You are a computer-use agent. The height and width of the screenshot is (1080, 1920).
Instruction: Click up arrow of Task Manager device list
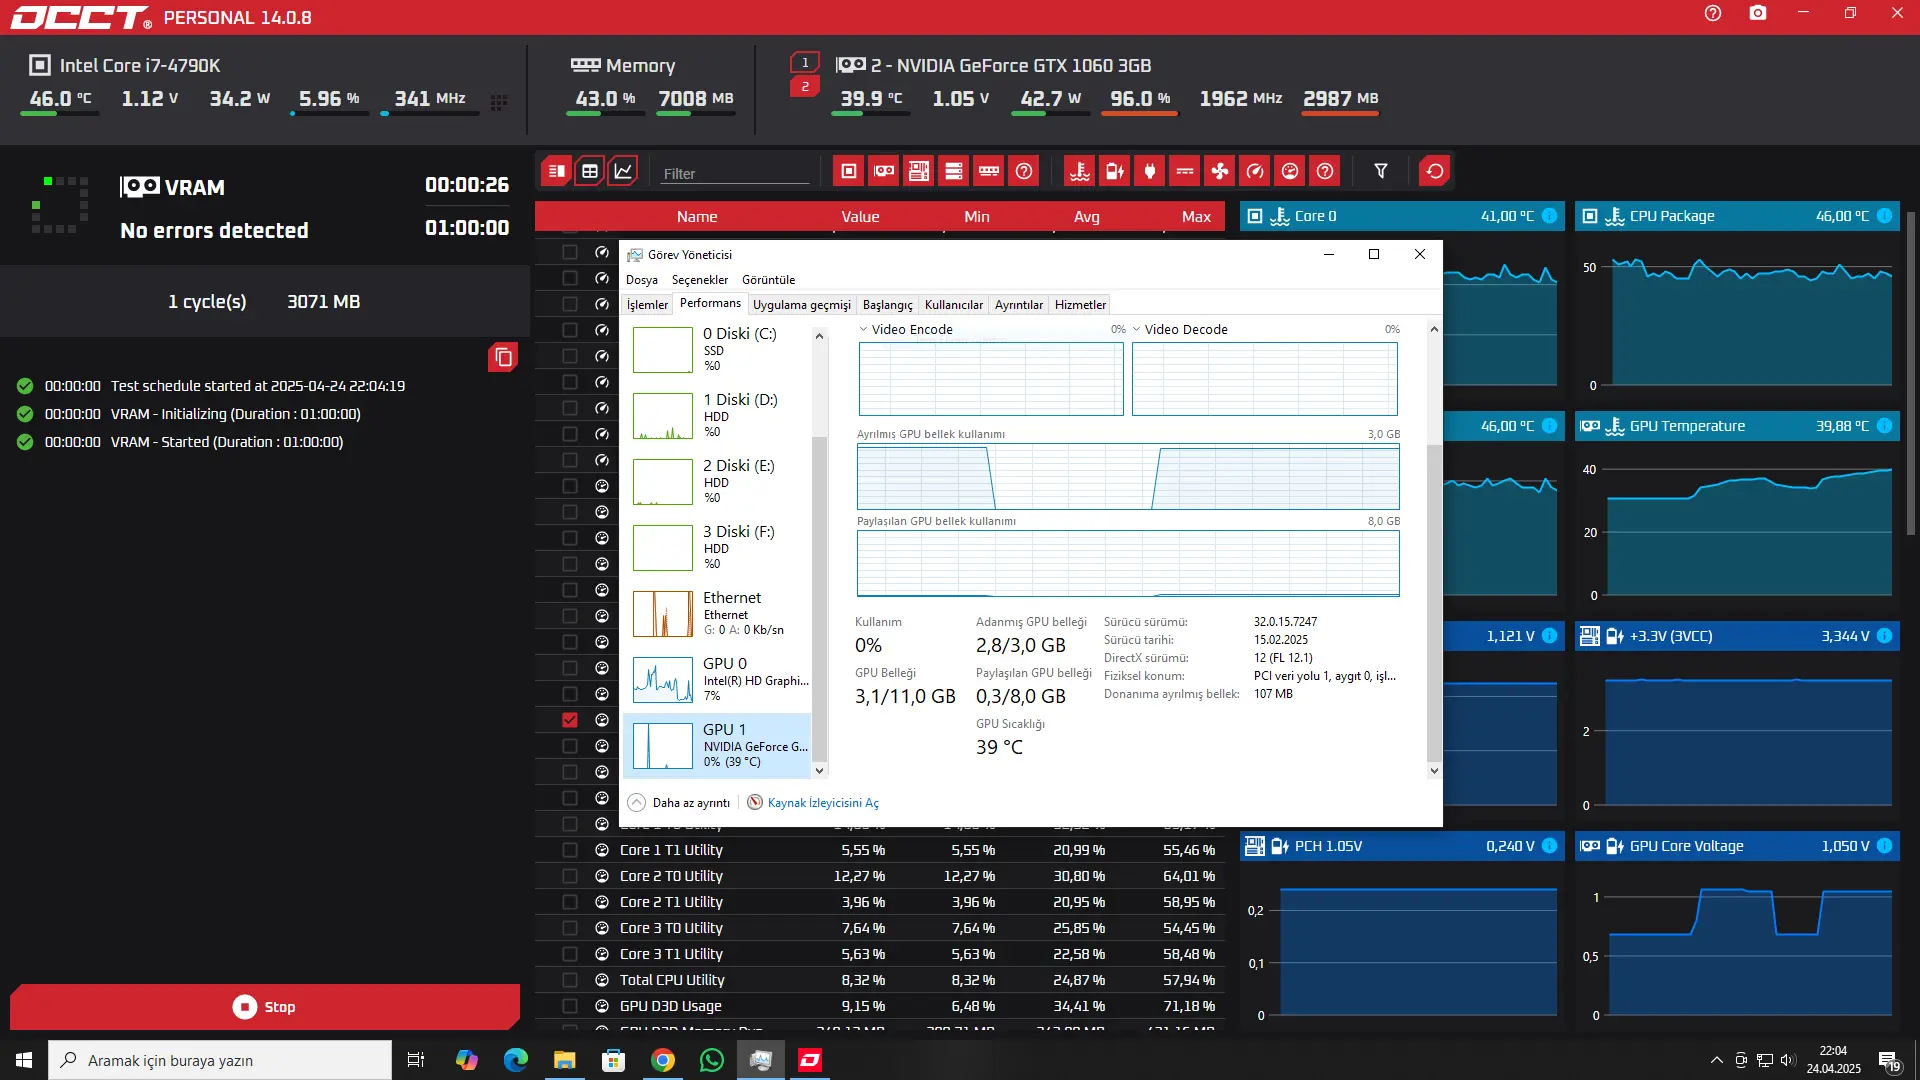coord(820,336)
